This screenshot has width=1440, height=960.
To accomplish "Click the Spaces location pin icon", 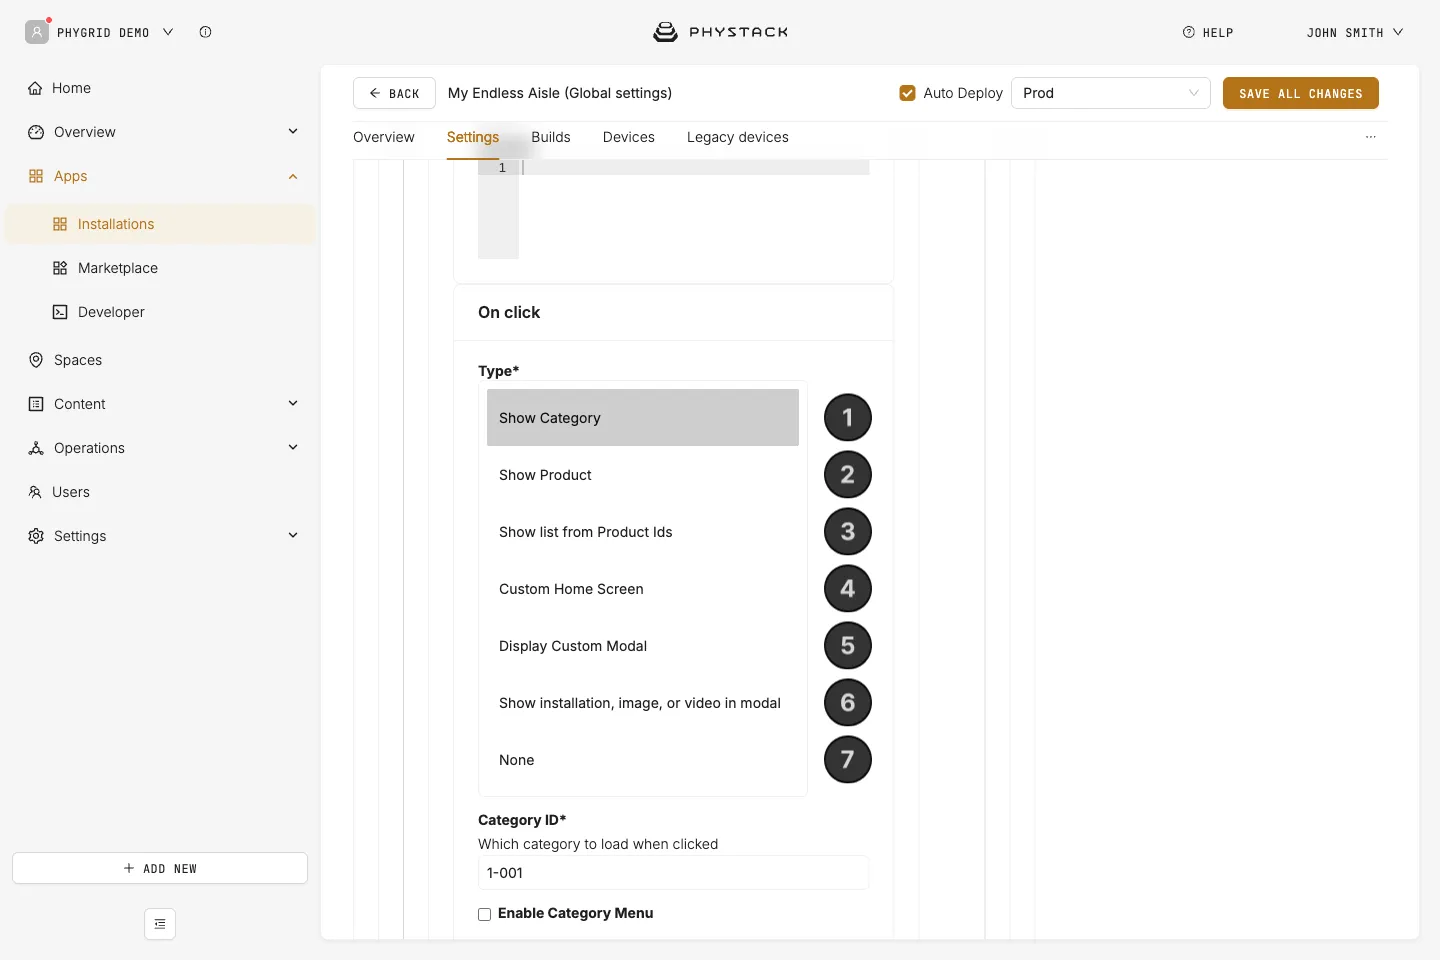I will [x=36, y=360].
